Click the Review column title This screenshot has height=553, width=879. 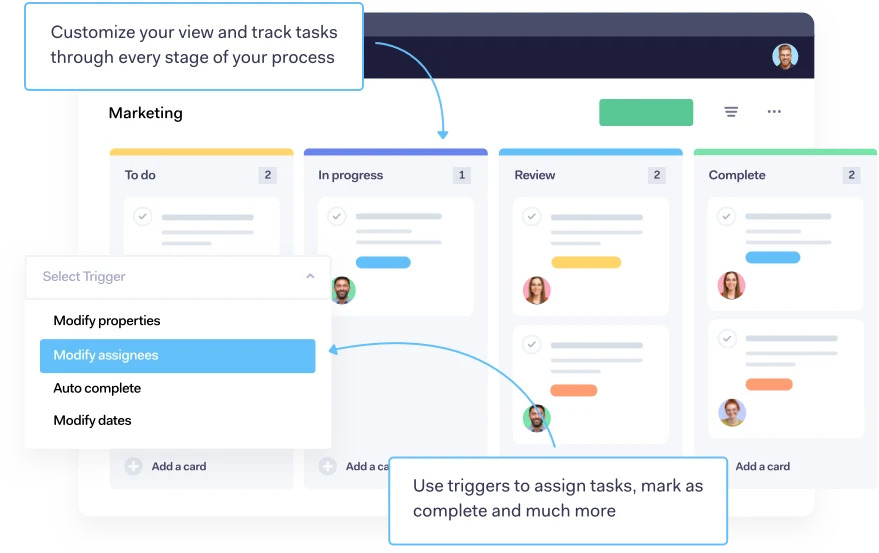[x=535, y=175]
